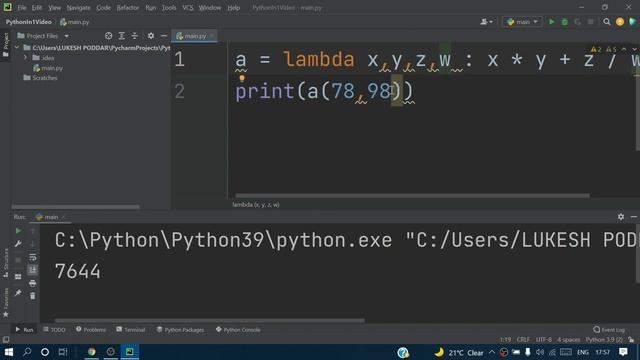Open the VCS menu
Image resolution: width=640 pixels, height=360 pixels.
point(188,8)
